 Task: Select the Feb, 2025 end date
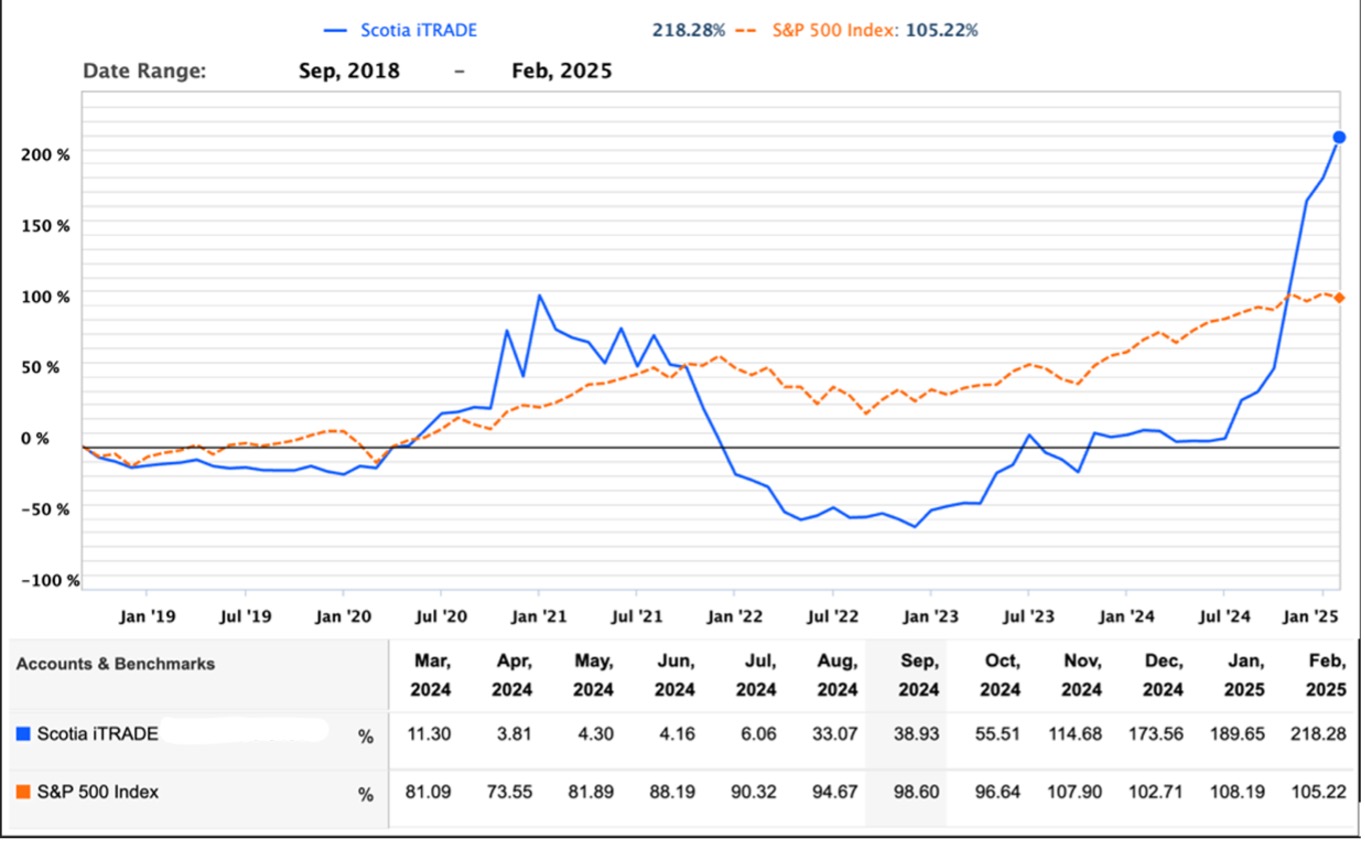click(560, 71)
